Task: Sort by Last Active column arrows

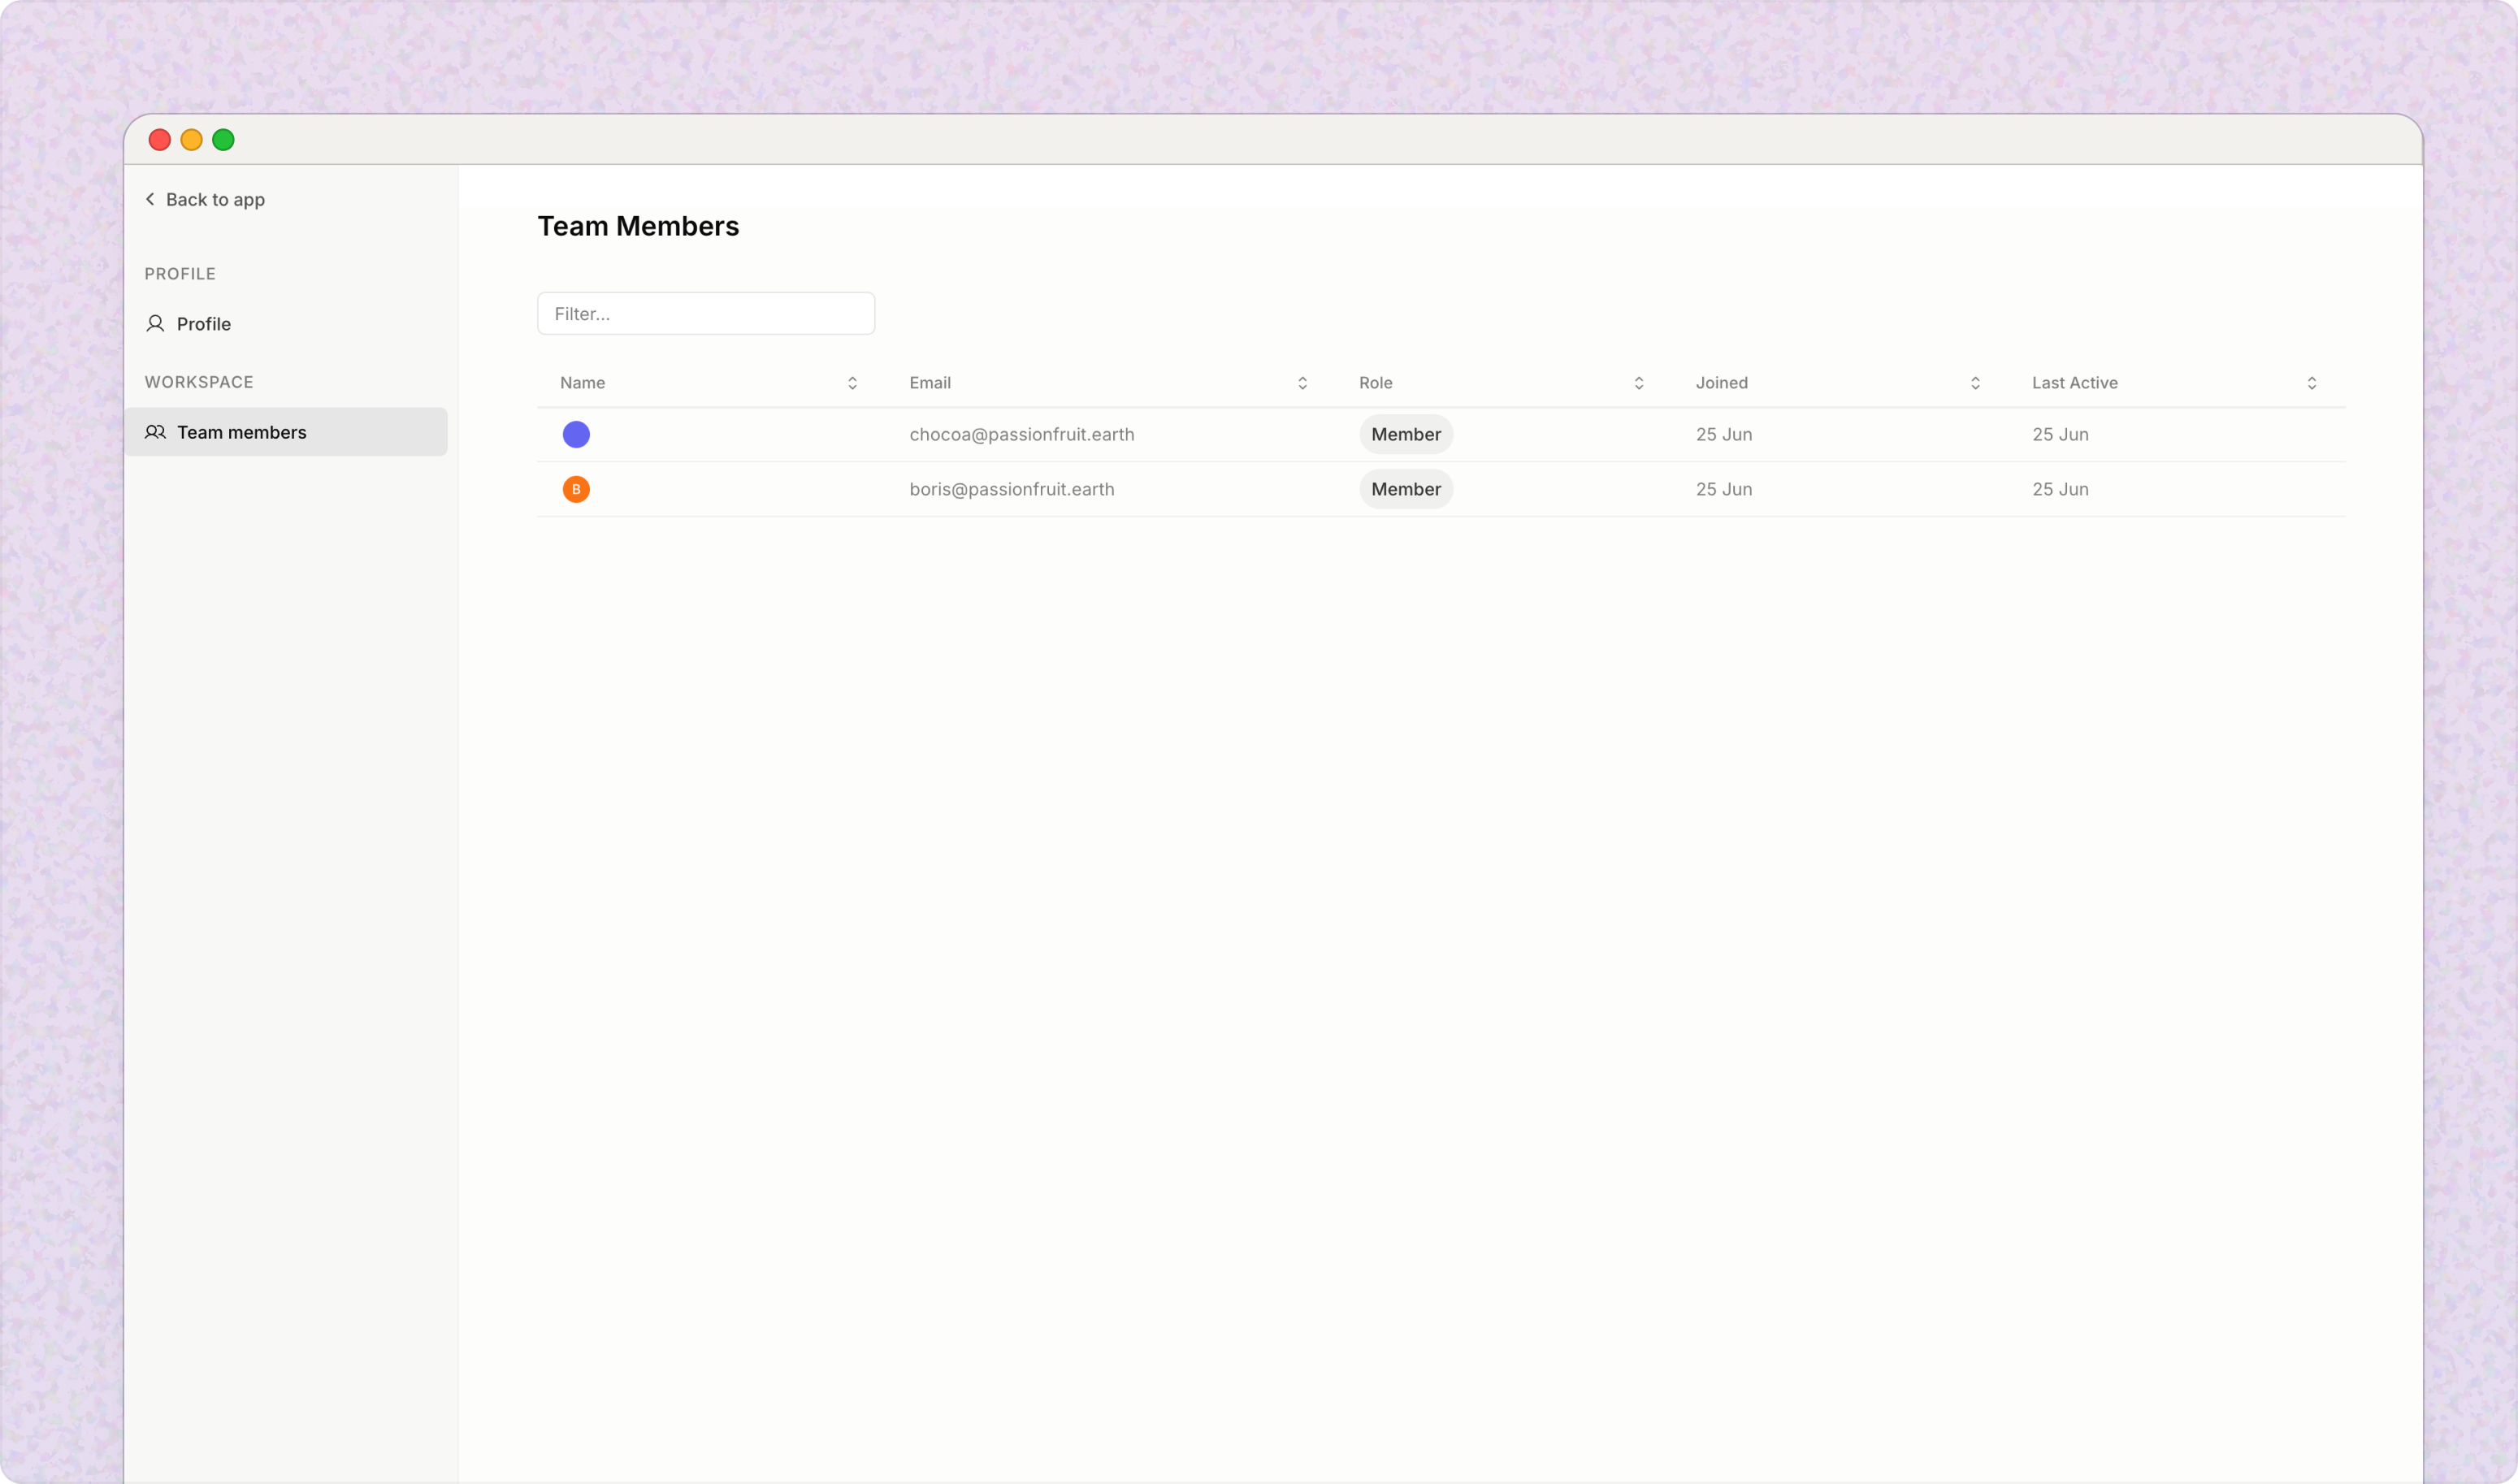Action: [x=2311, y=383]
